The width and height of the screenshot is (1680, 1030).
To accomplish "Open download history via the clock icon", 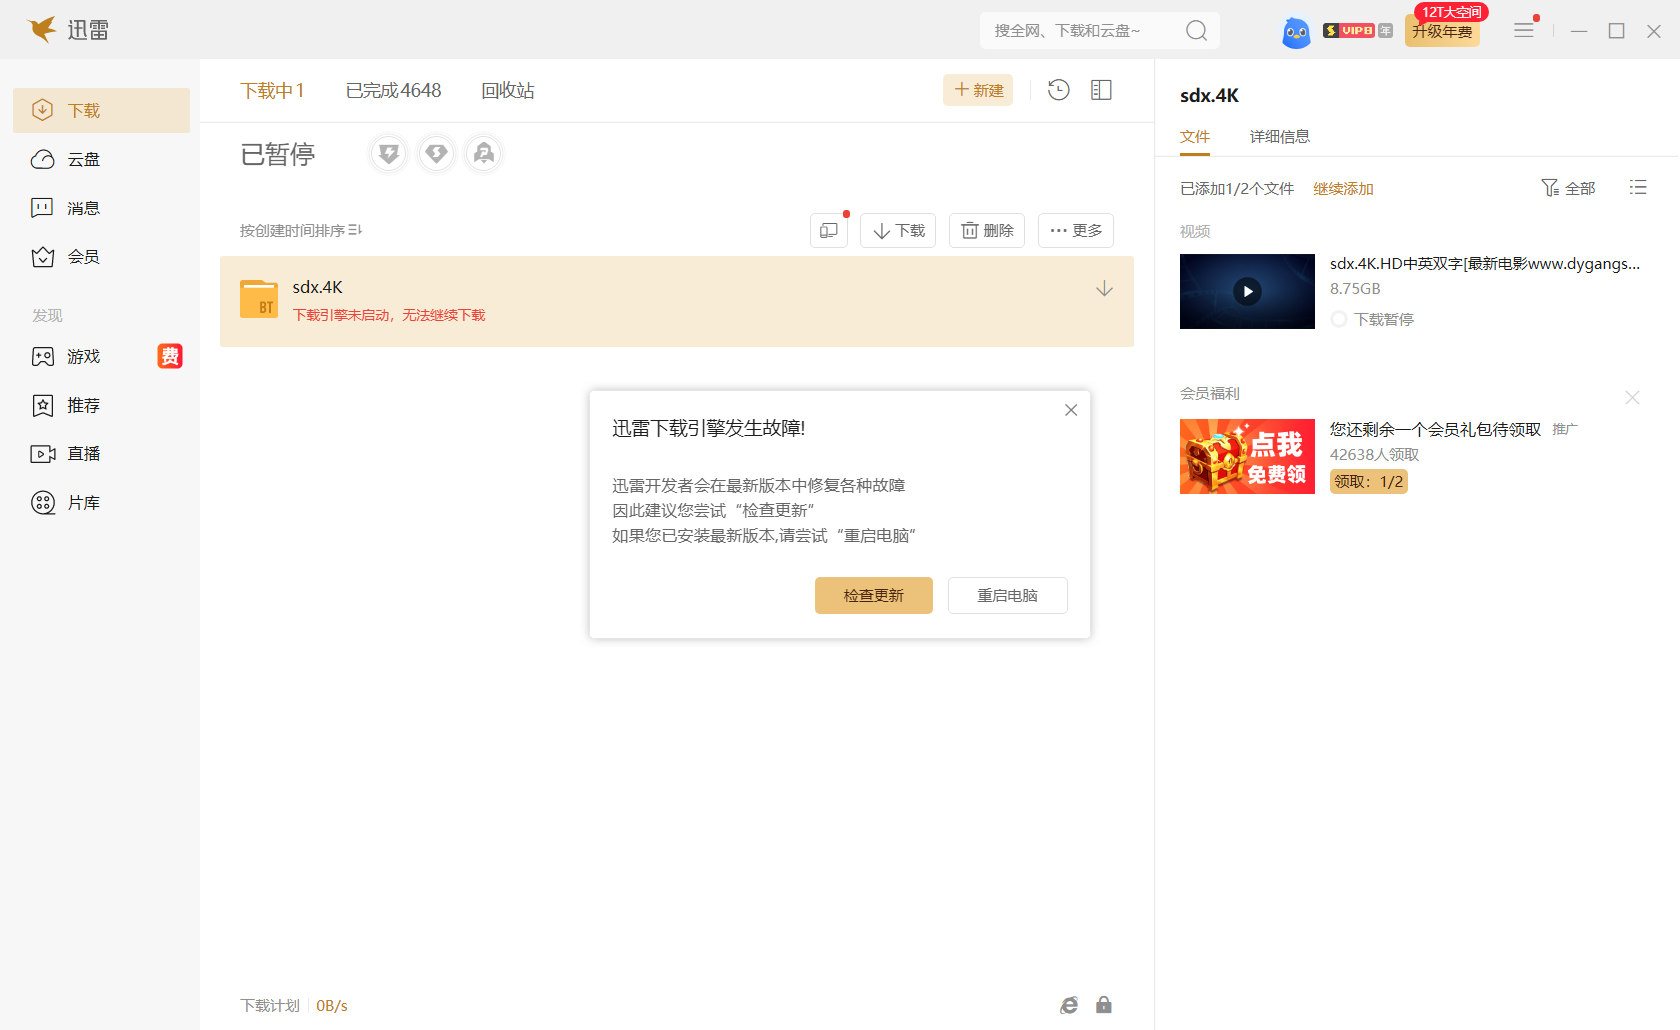I will click(x=1058, y=90).
